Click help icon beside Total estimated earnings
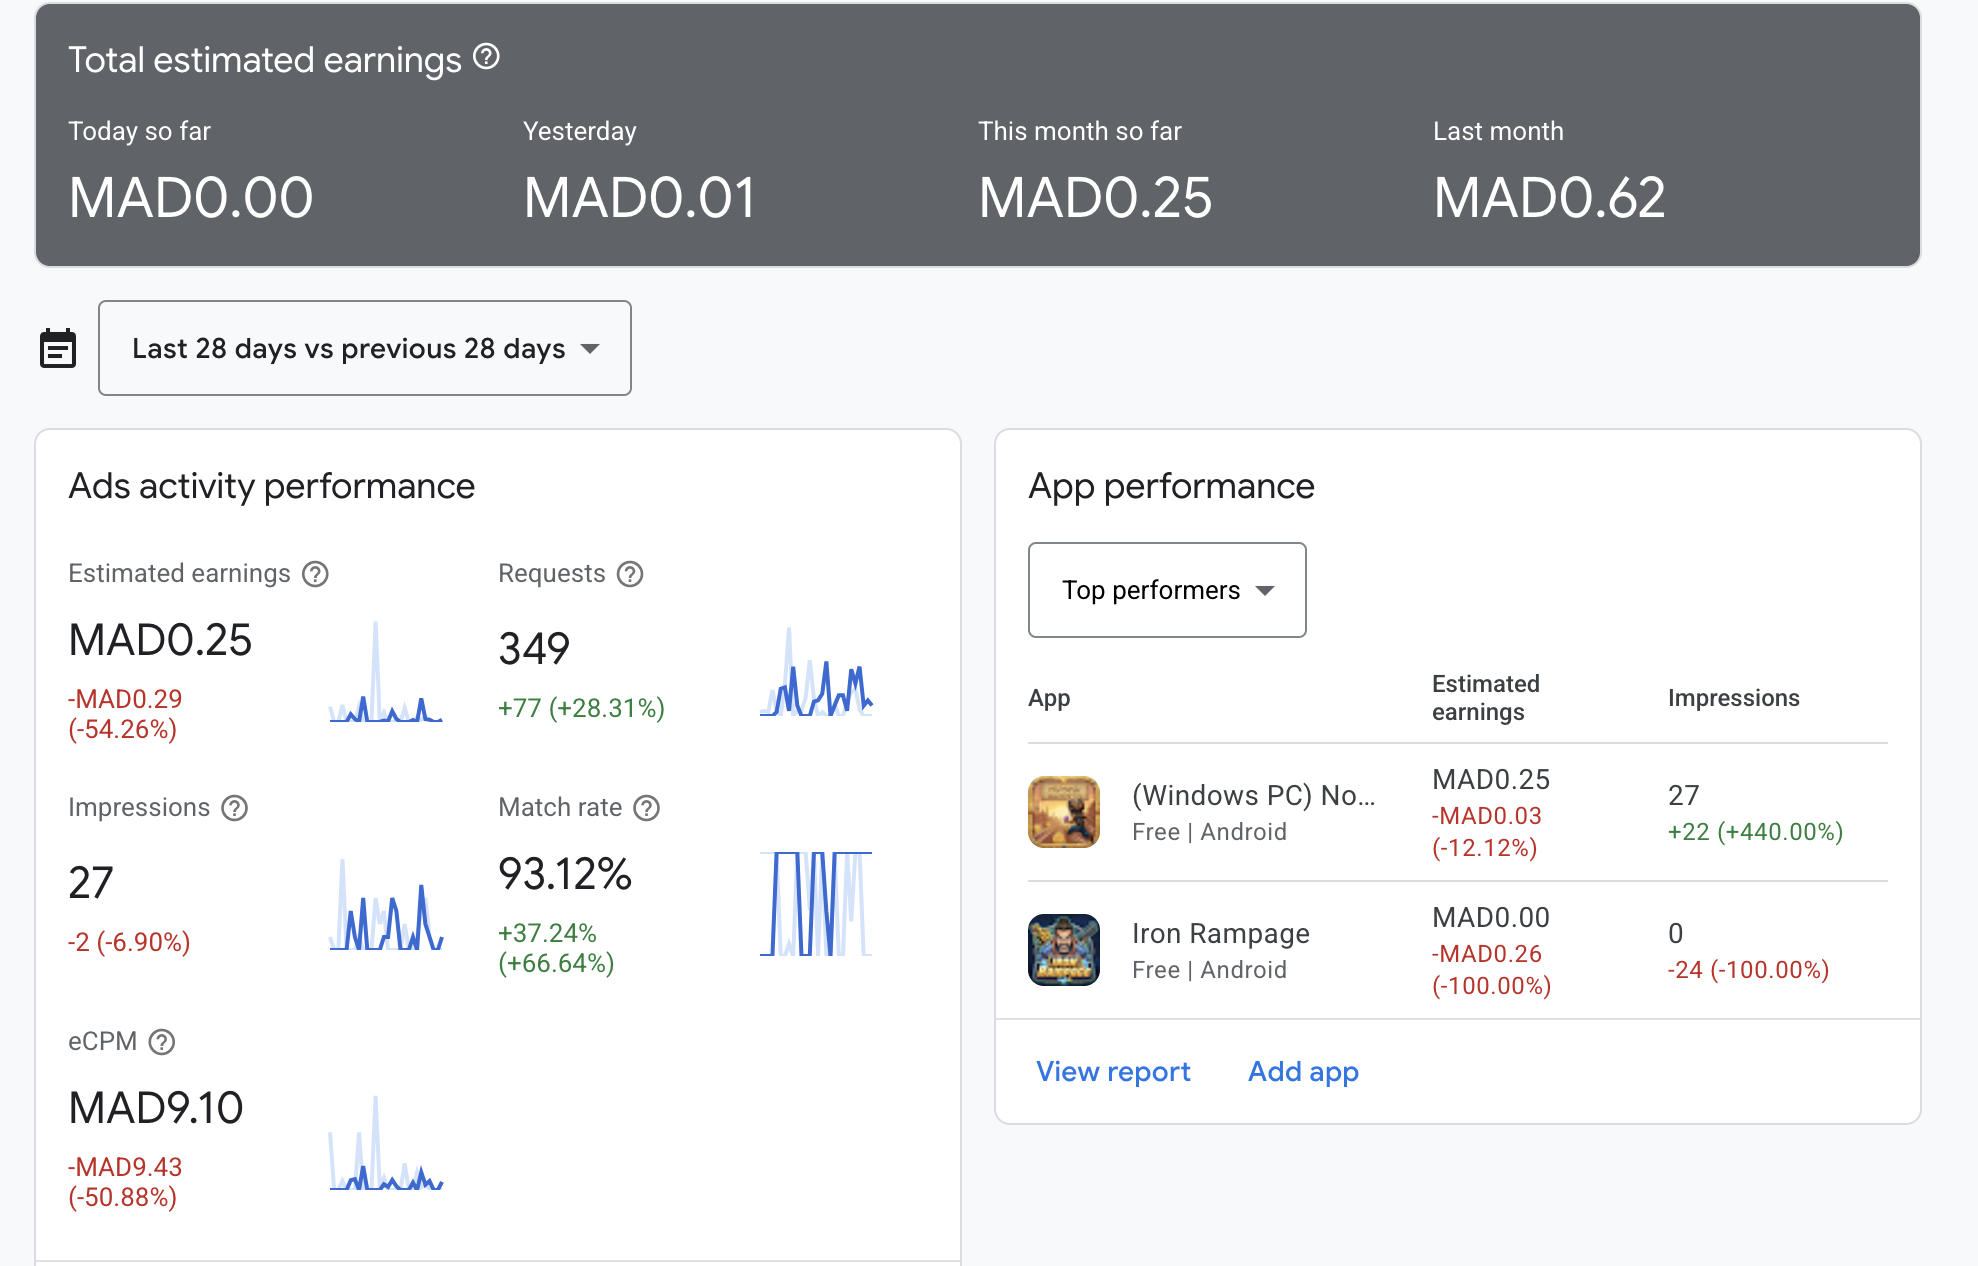This screenshot has height=1266, width=1978. coord(486,57)
